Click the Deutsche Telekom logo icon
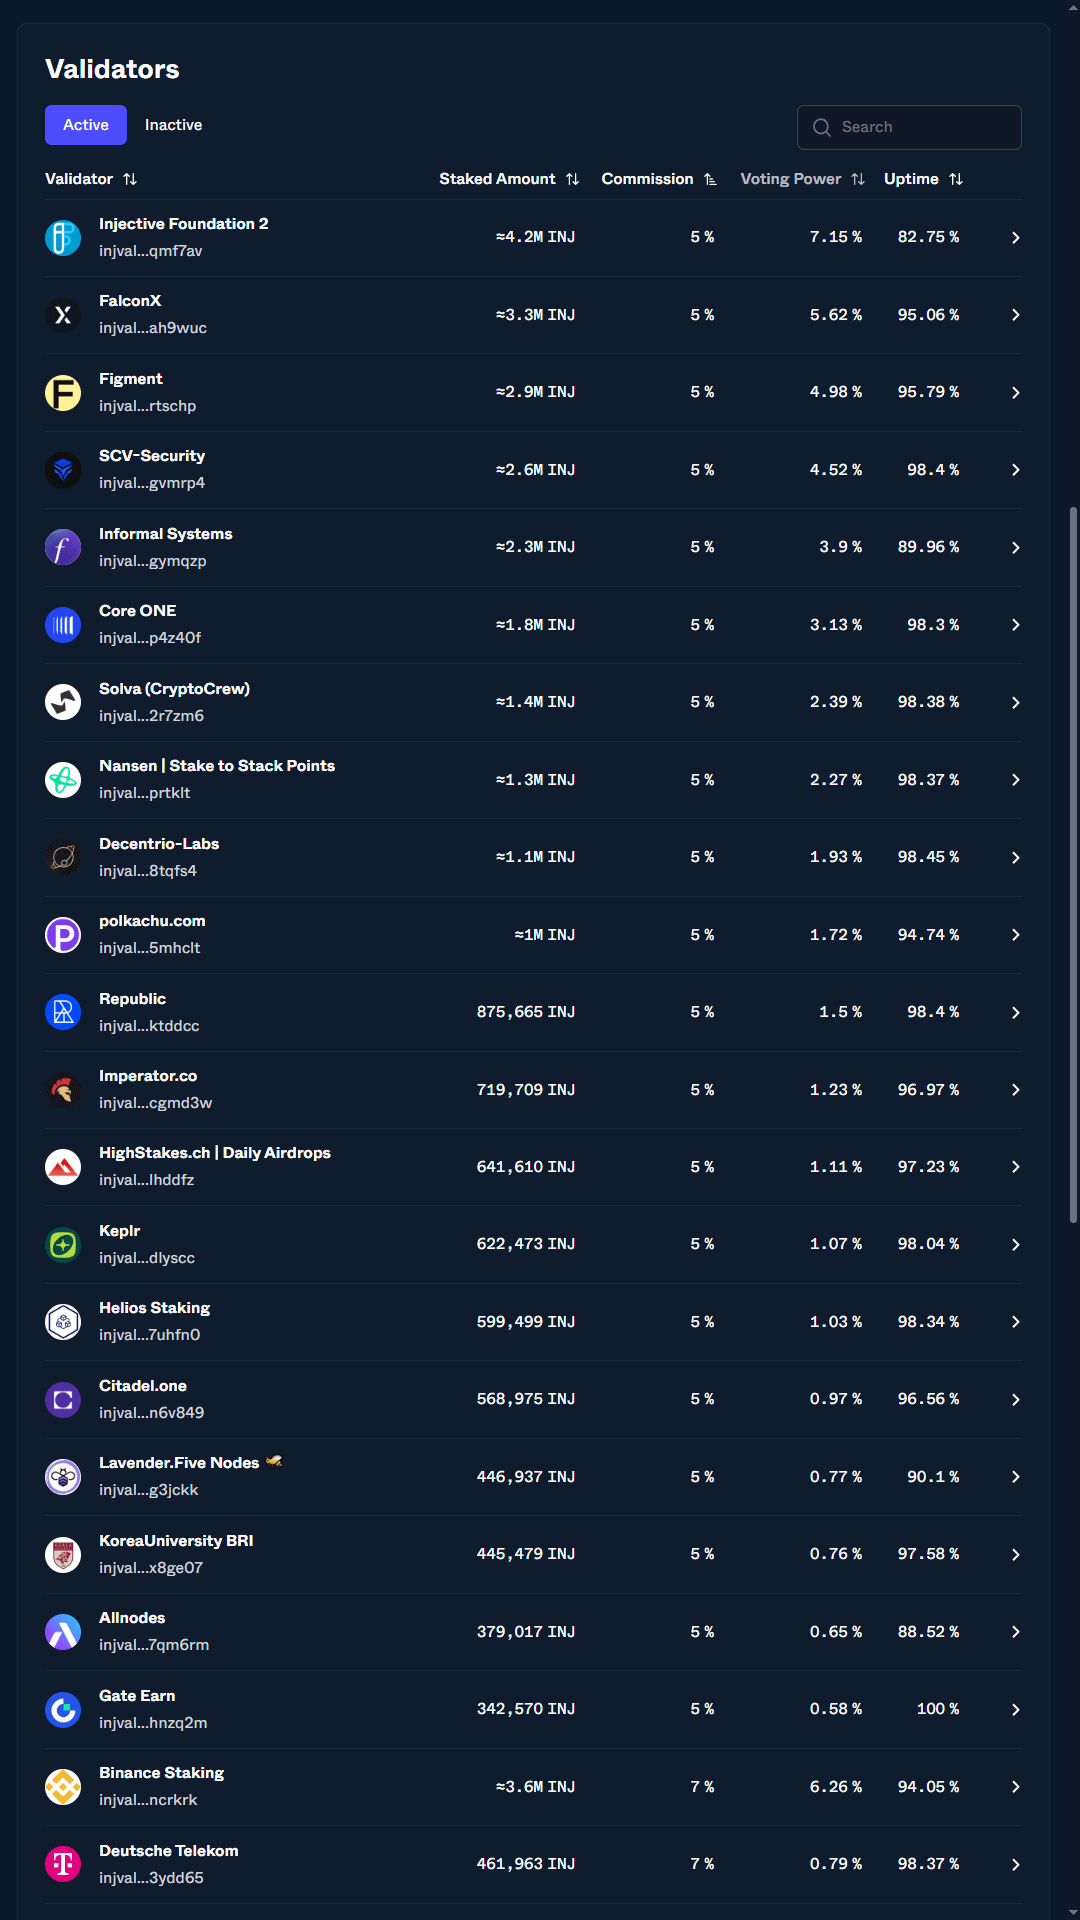Image resolution: width=1080 pixels, height=1920 pixels. 63,1864
